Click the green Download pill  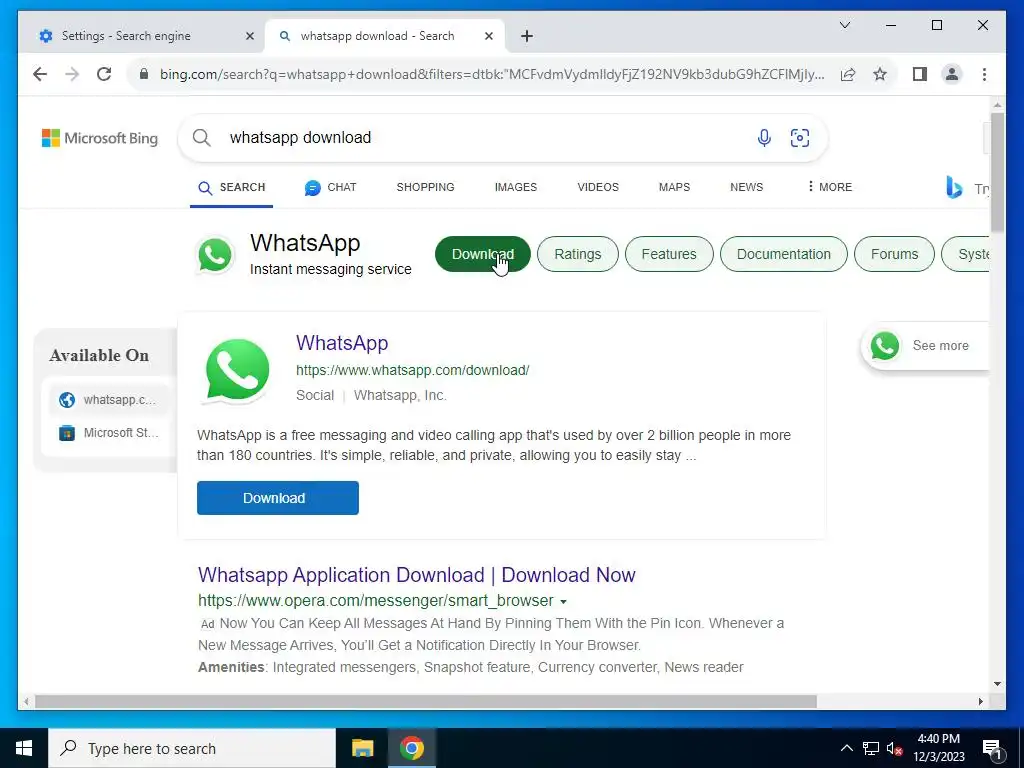[x=483, y=254]
